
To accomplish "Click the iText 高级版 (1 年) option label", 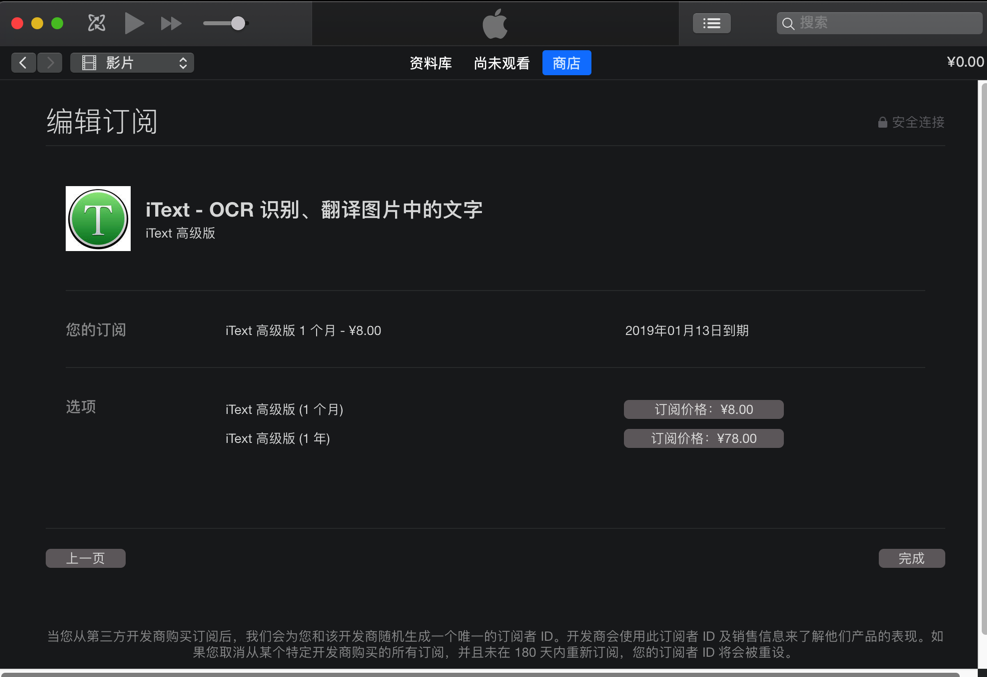I will point(278,438).
